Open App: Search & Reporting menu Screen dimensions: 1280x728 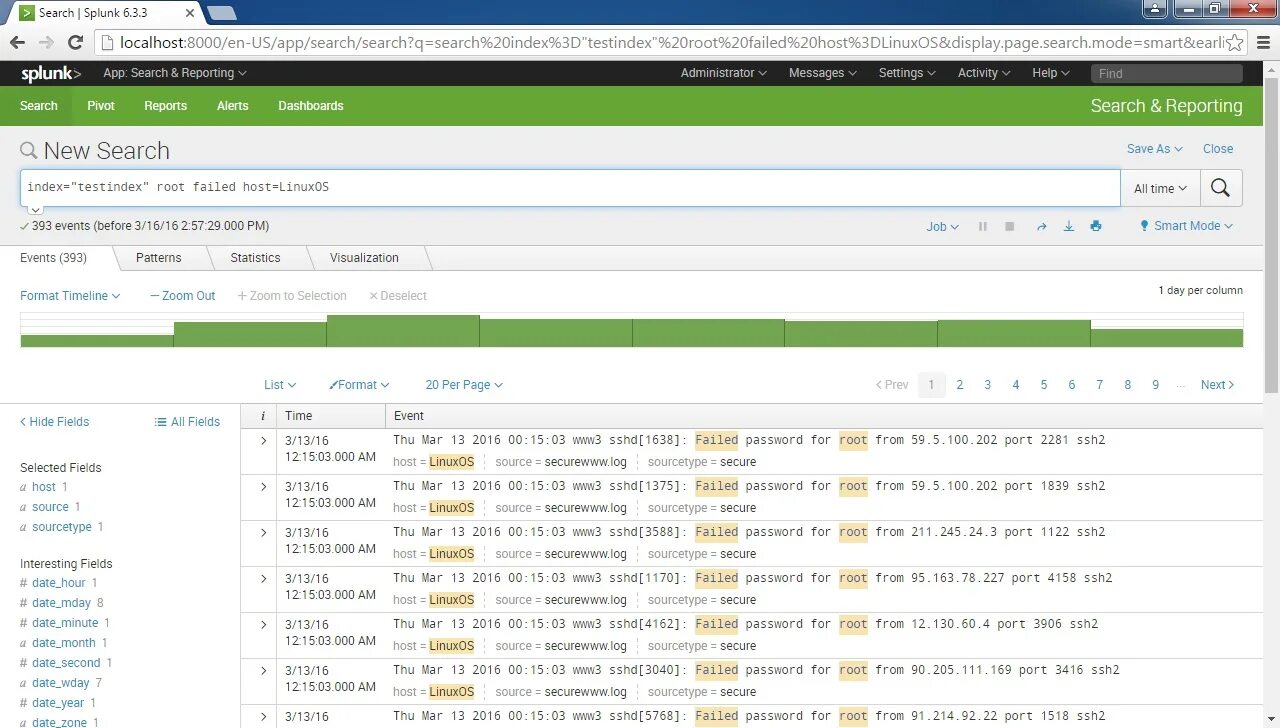(175, 73)
